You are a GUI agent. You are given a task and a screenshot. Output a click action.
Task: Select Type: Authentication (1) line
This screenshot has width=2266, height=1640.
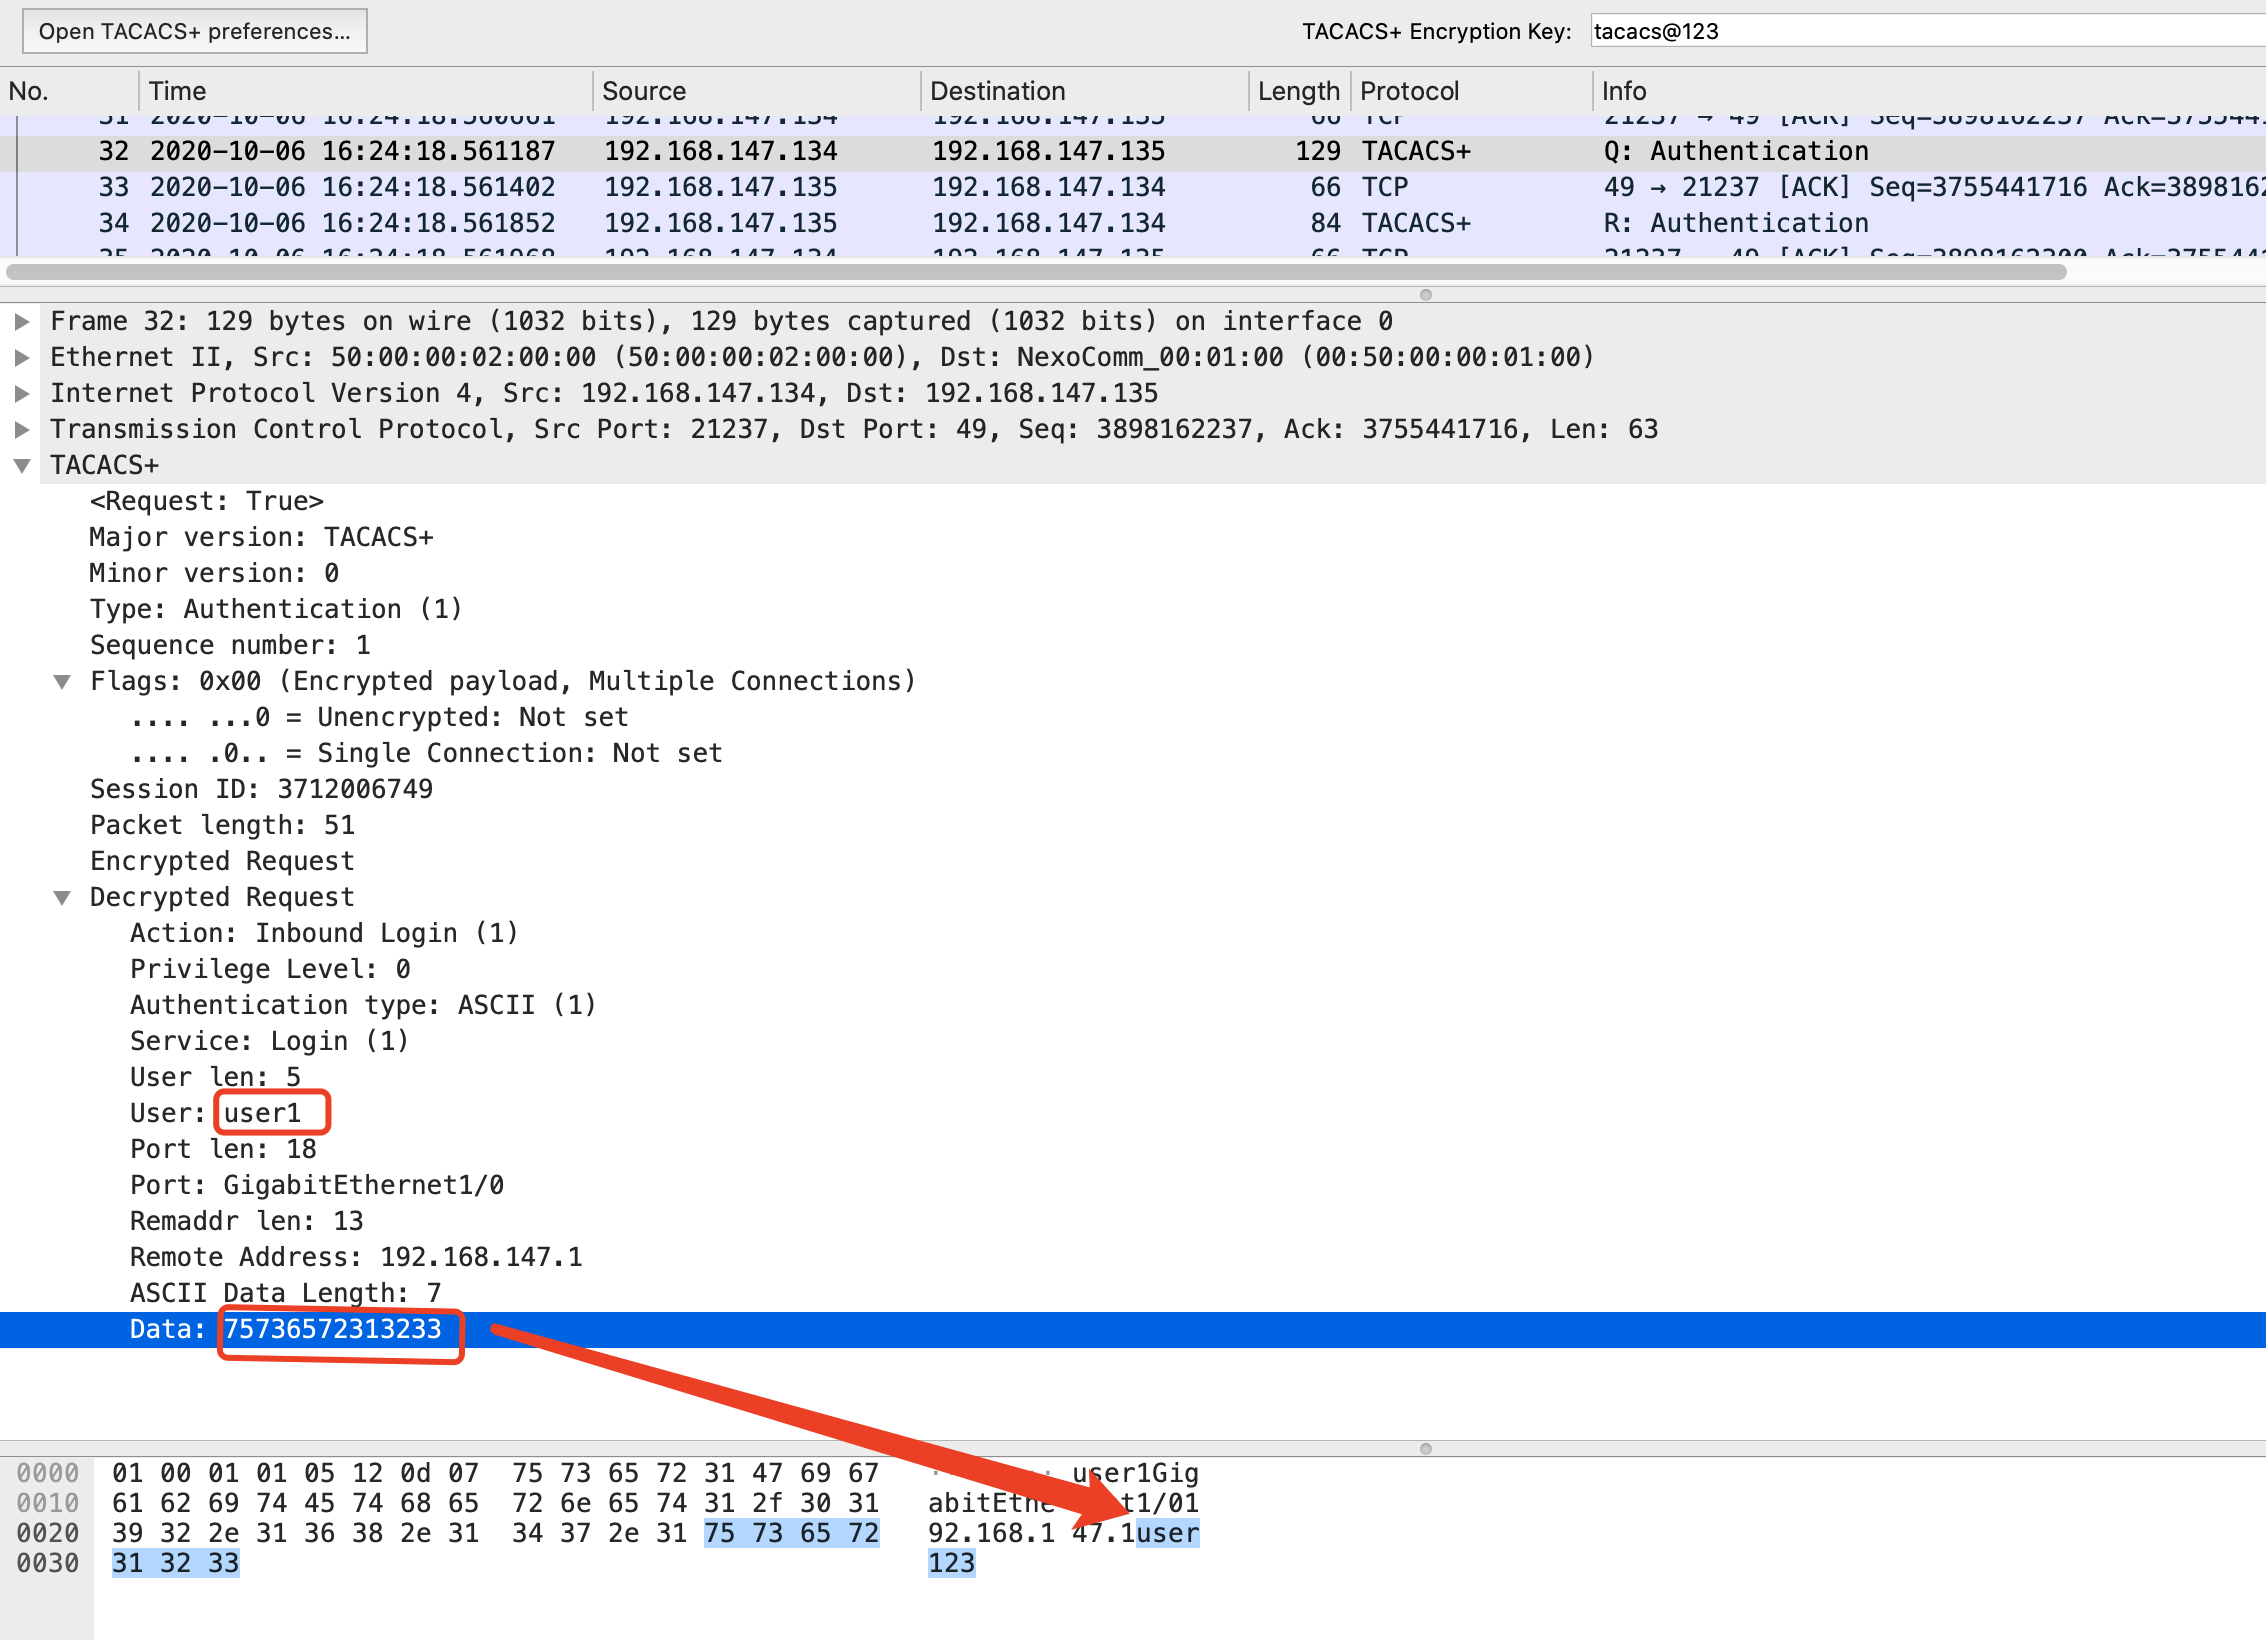click(x=276, y=609)
